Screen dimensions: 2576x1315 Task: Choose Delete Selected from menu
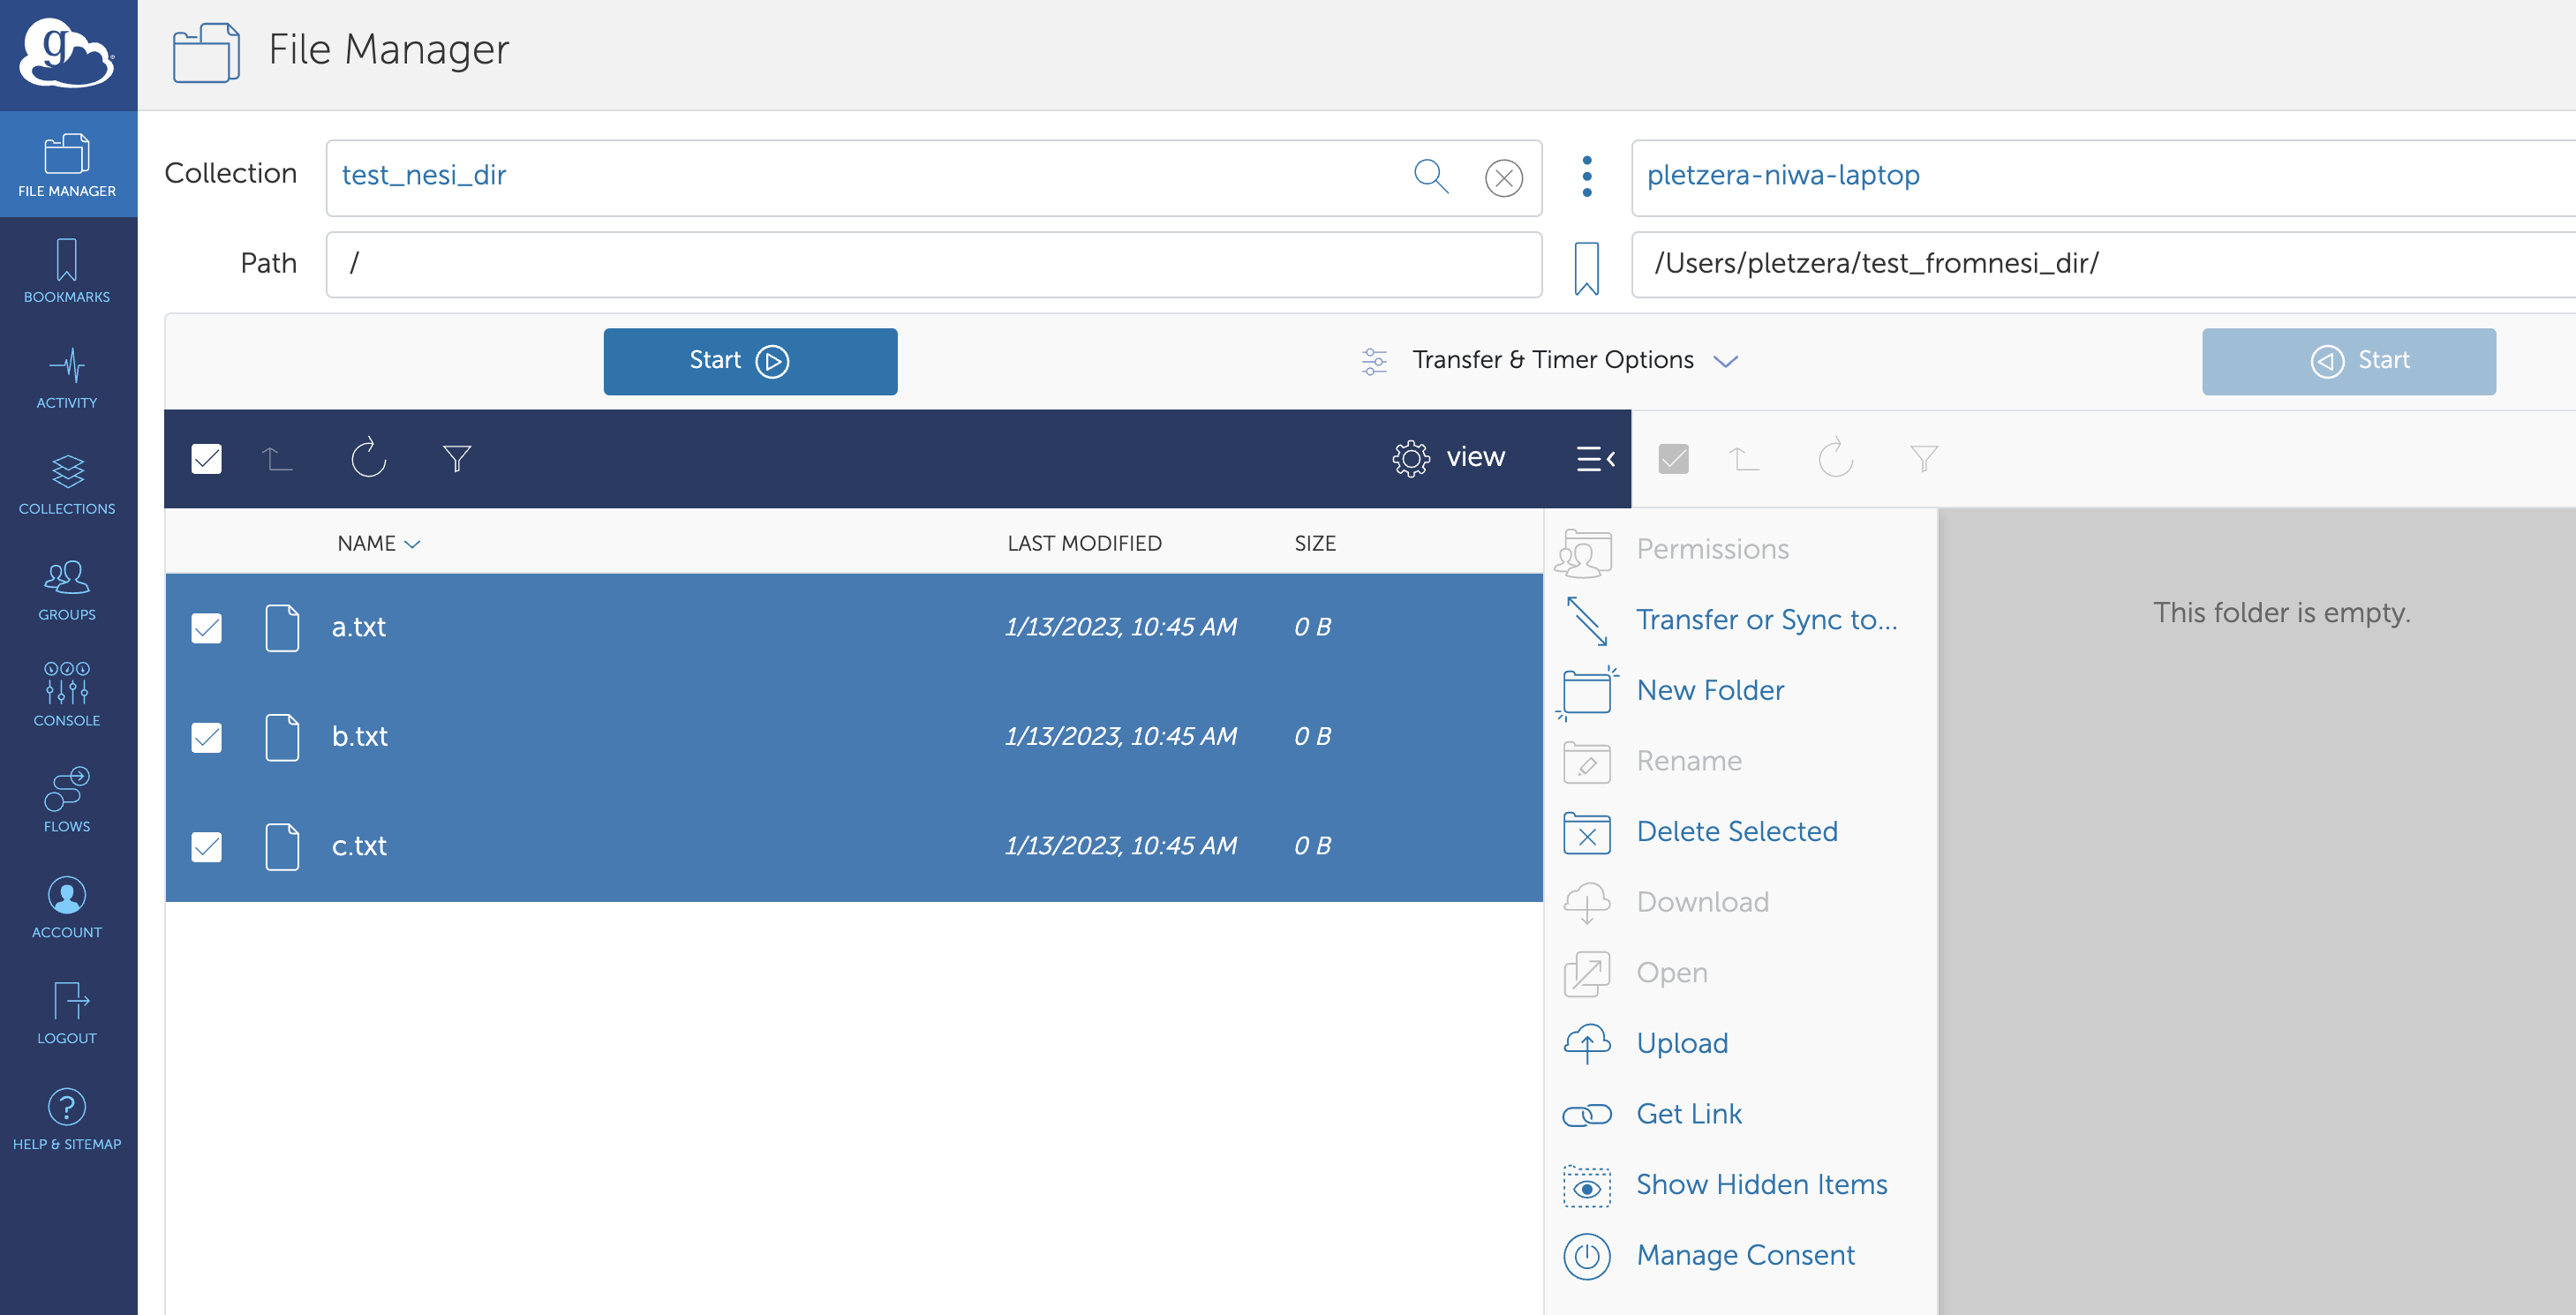1736,831
